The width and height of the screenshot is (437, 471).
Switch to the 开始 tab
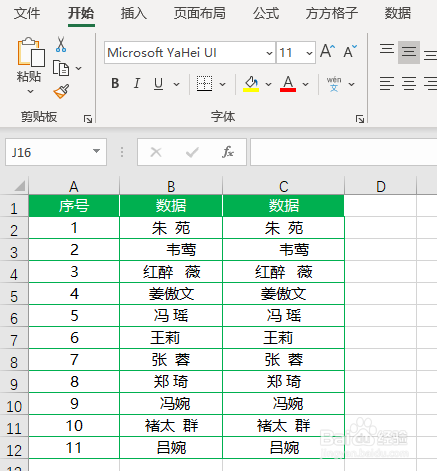[81, 13]
